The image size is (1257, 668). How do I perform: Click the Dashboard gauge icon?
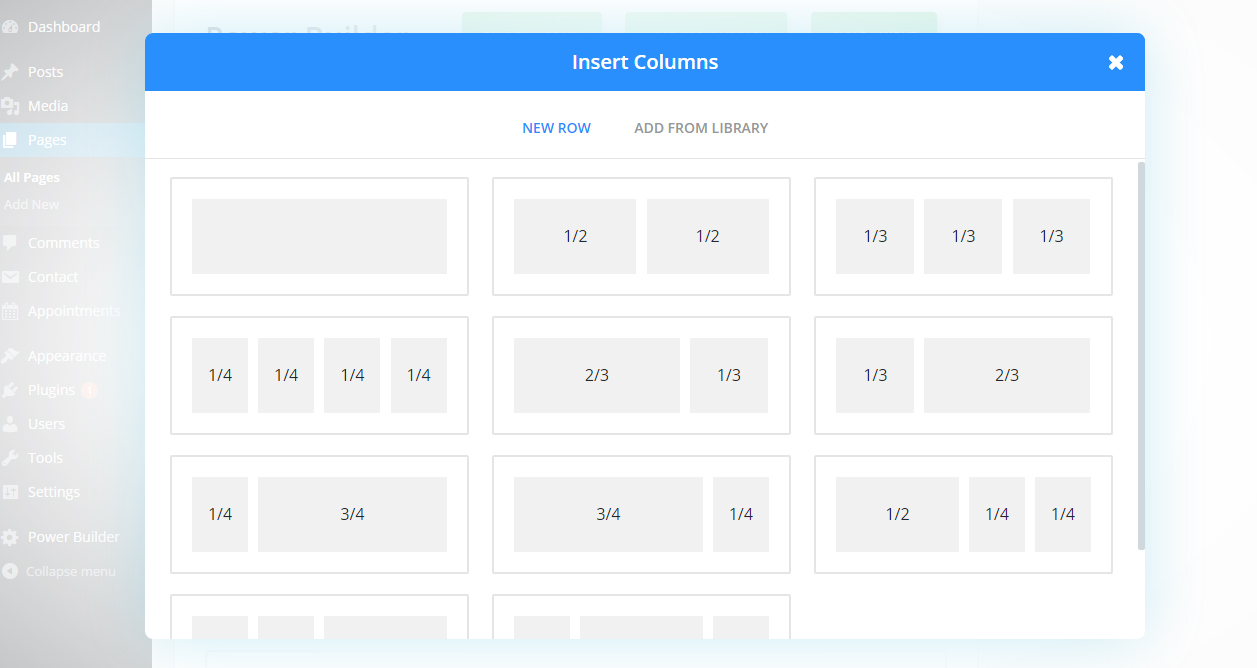(x=10, y=27)
